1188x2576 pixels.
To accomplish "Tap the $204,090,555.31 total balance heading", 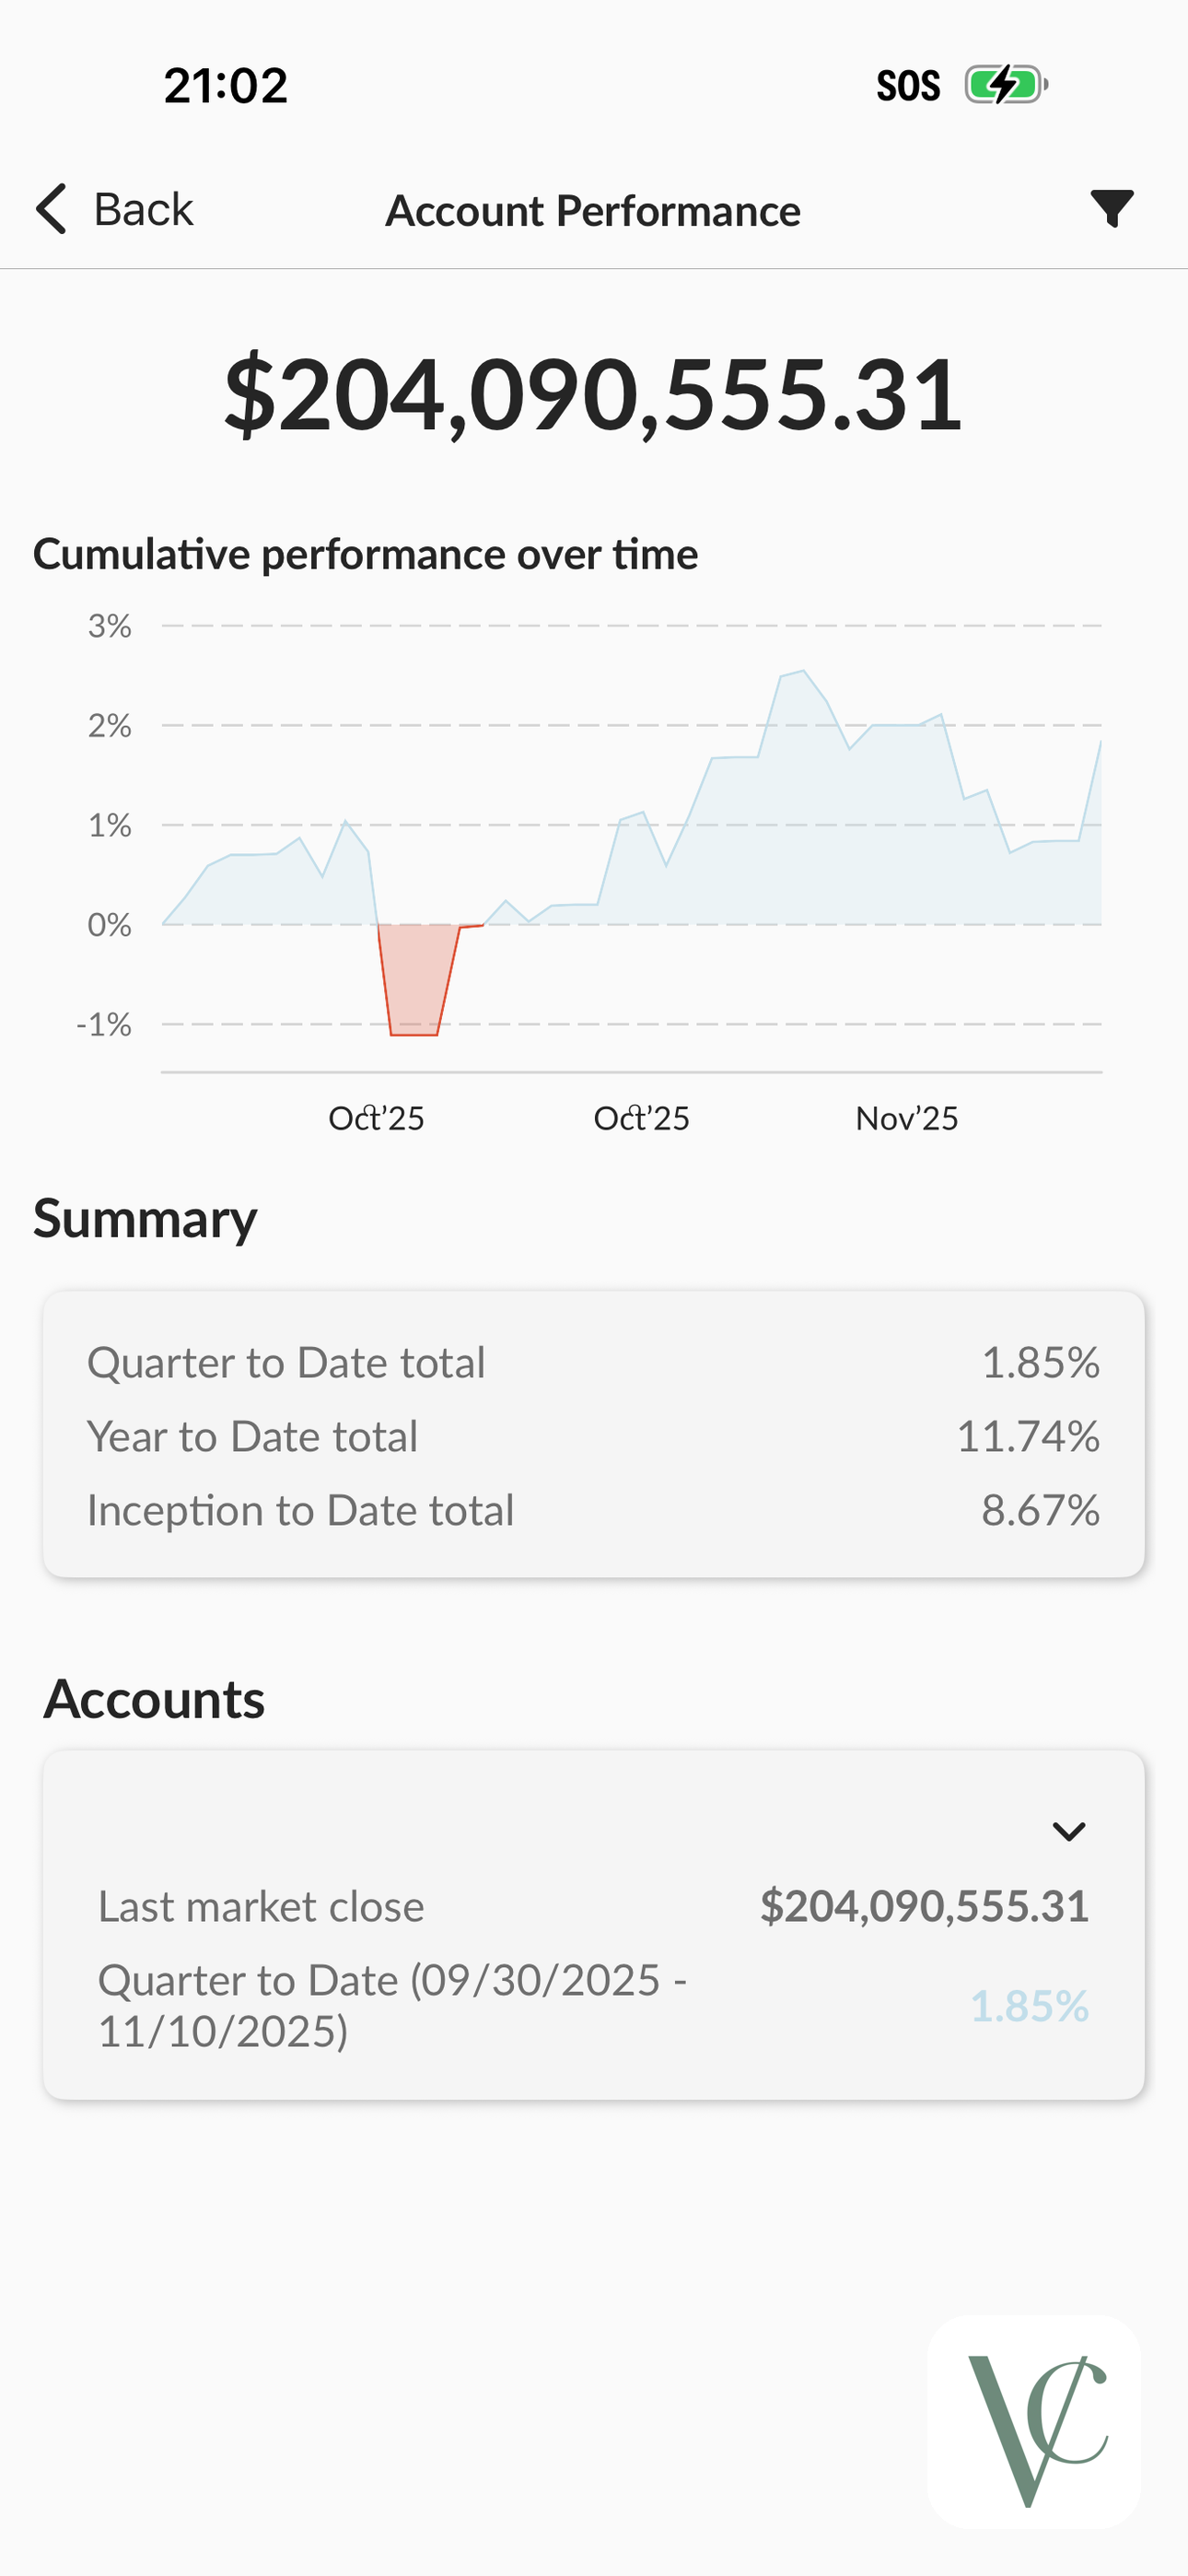I will pos(593,394).
